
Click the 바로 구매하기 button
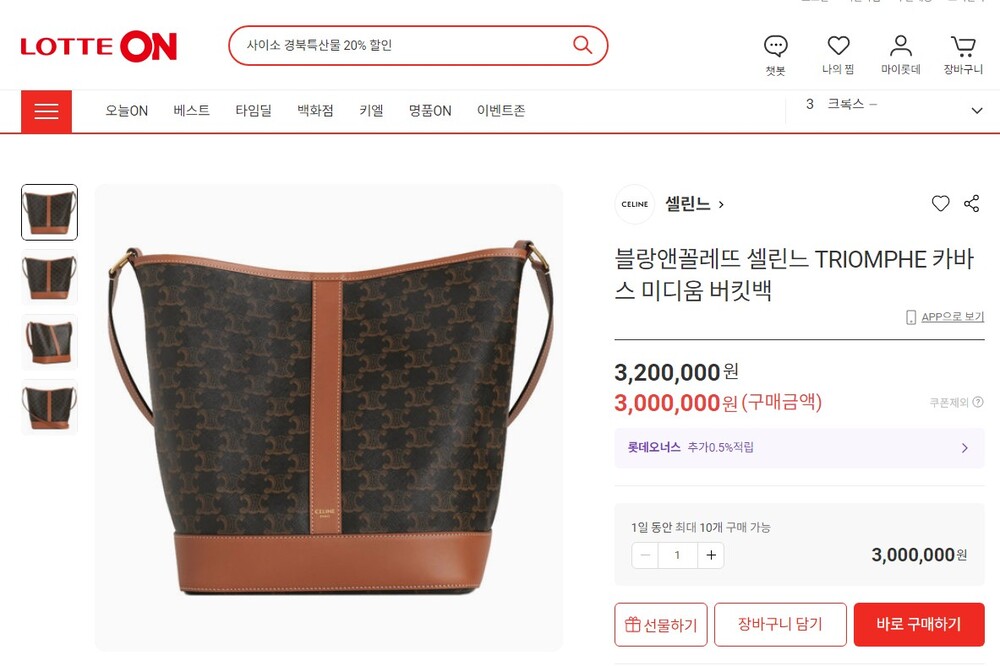coord(919,624)
